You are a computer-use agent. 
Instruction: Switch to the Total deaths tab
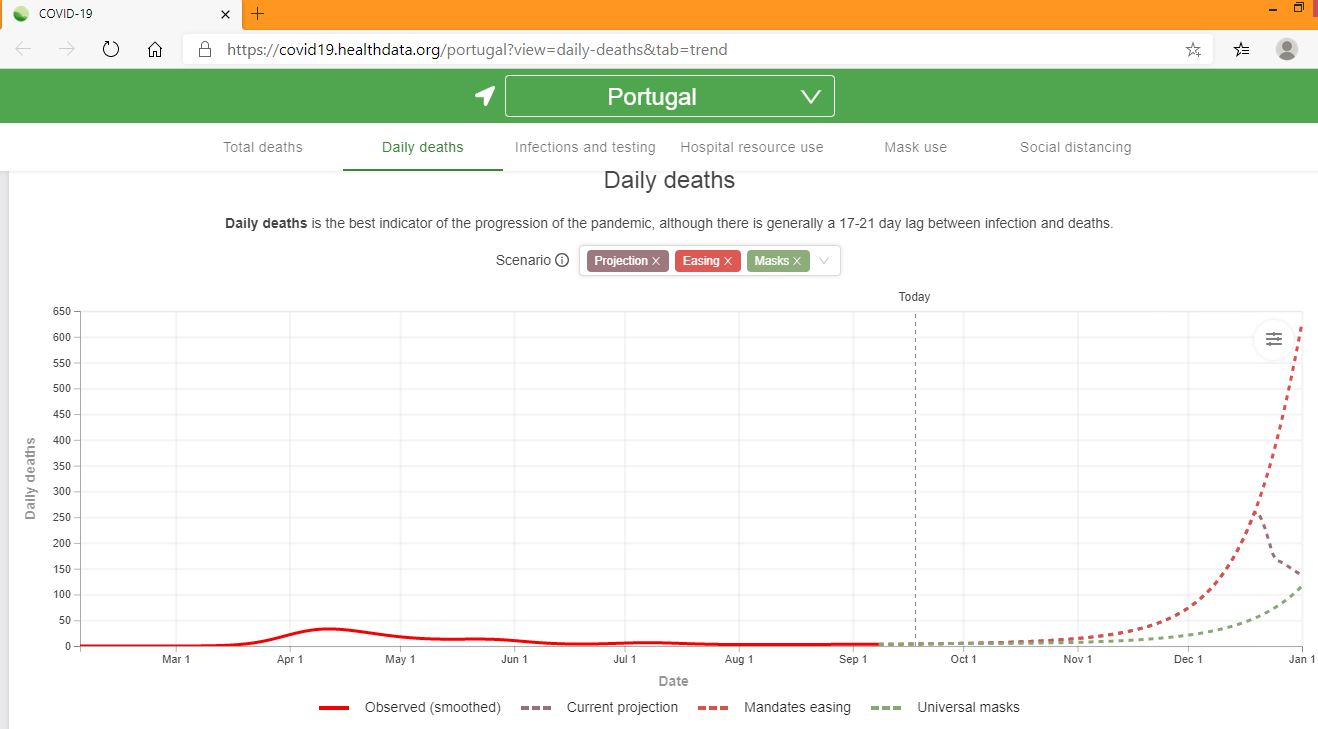[263, 147]
